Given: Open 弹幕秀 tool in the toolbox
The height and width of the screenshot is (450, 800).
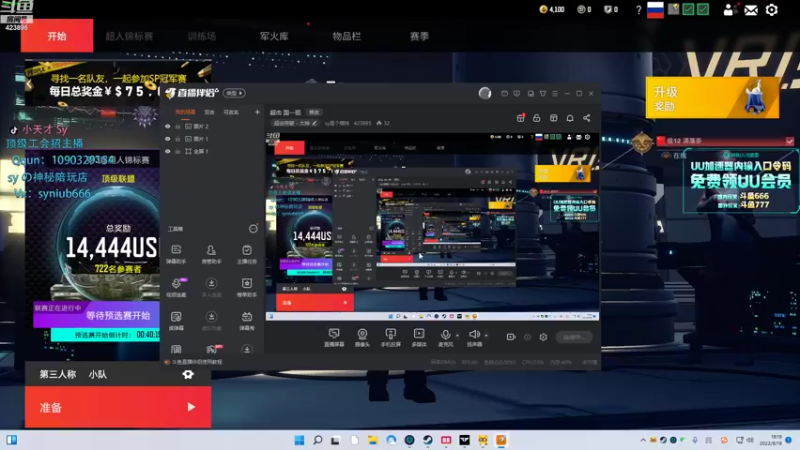Looking at the screenshot, I should (247, 320).
